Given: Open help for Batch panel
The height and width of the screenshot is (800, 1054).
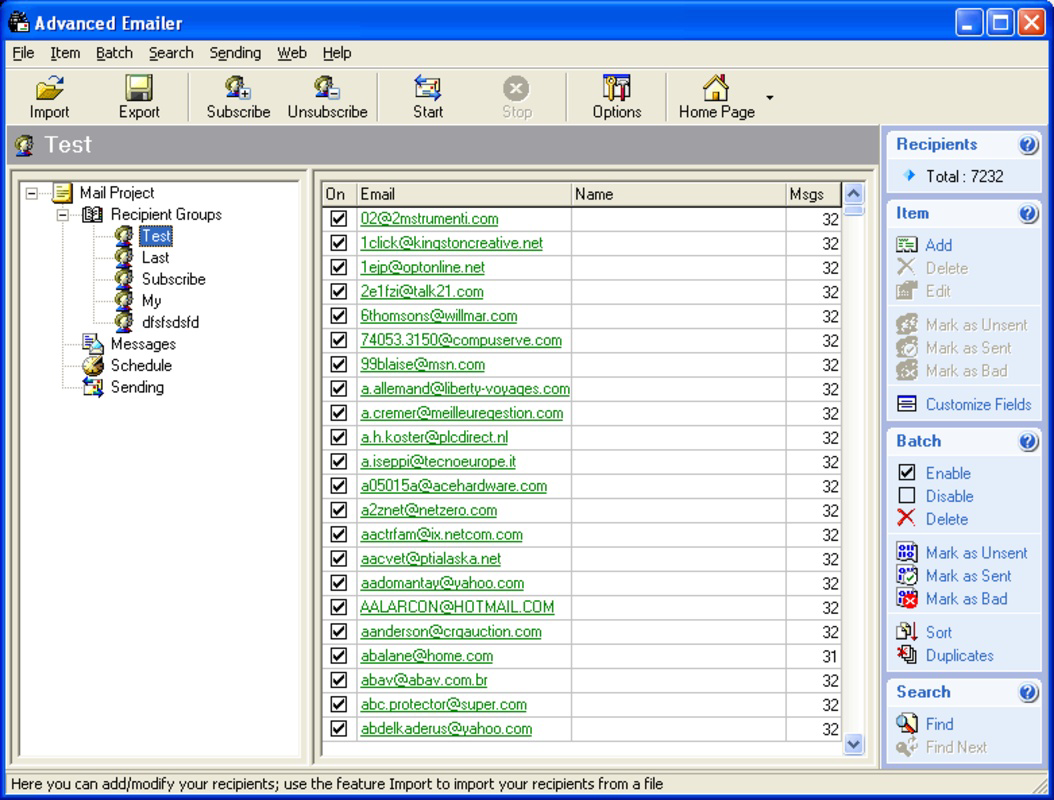Looking at the screenshot, I should (1028, 442).
